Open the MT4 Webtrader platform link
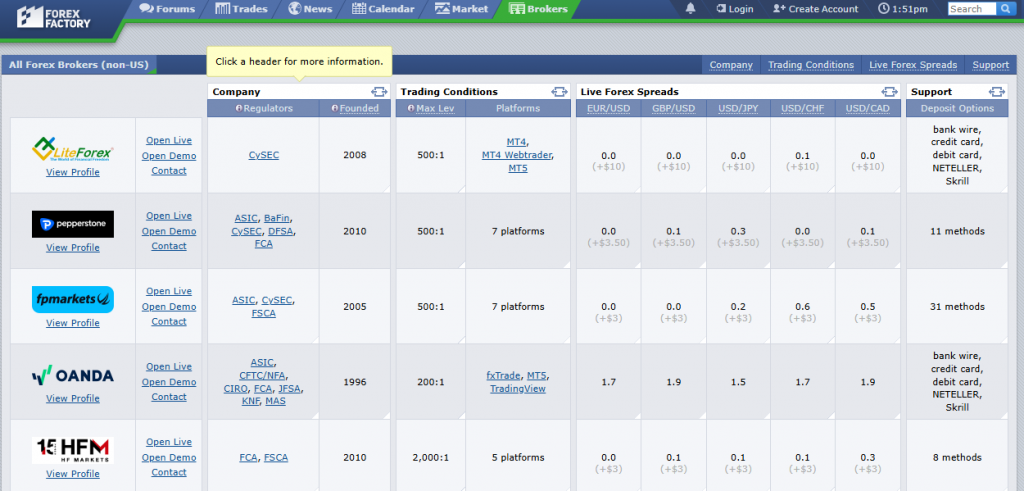Image resolution: width=1024 pixels, height=491 pixels. tap(517, 155)
